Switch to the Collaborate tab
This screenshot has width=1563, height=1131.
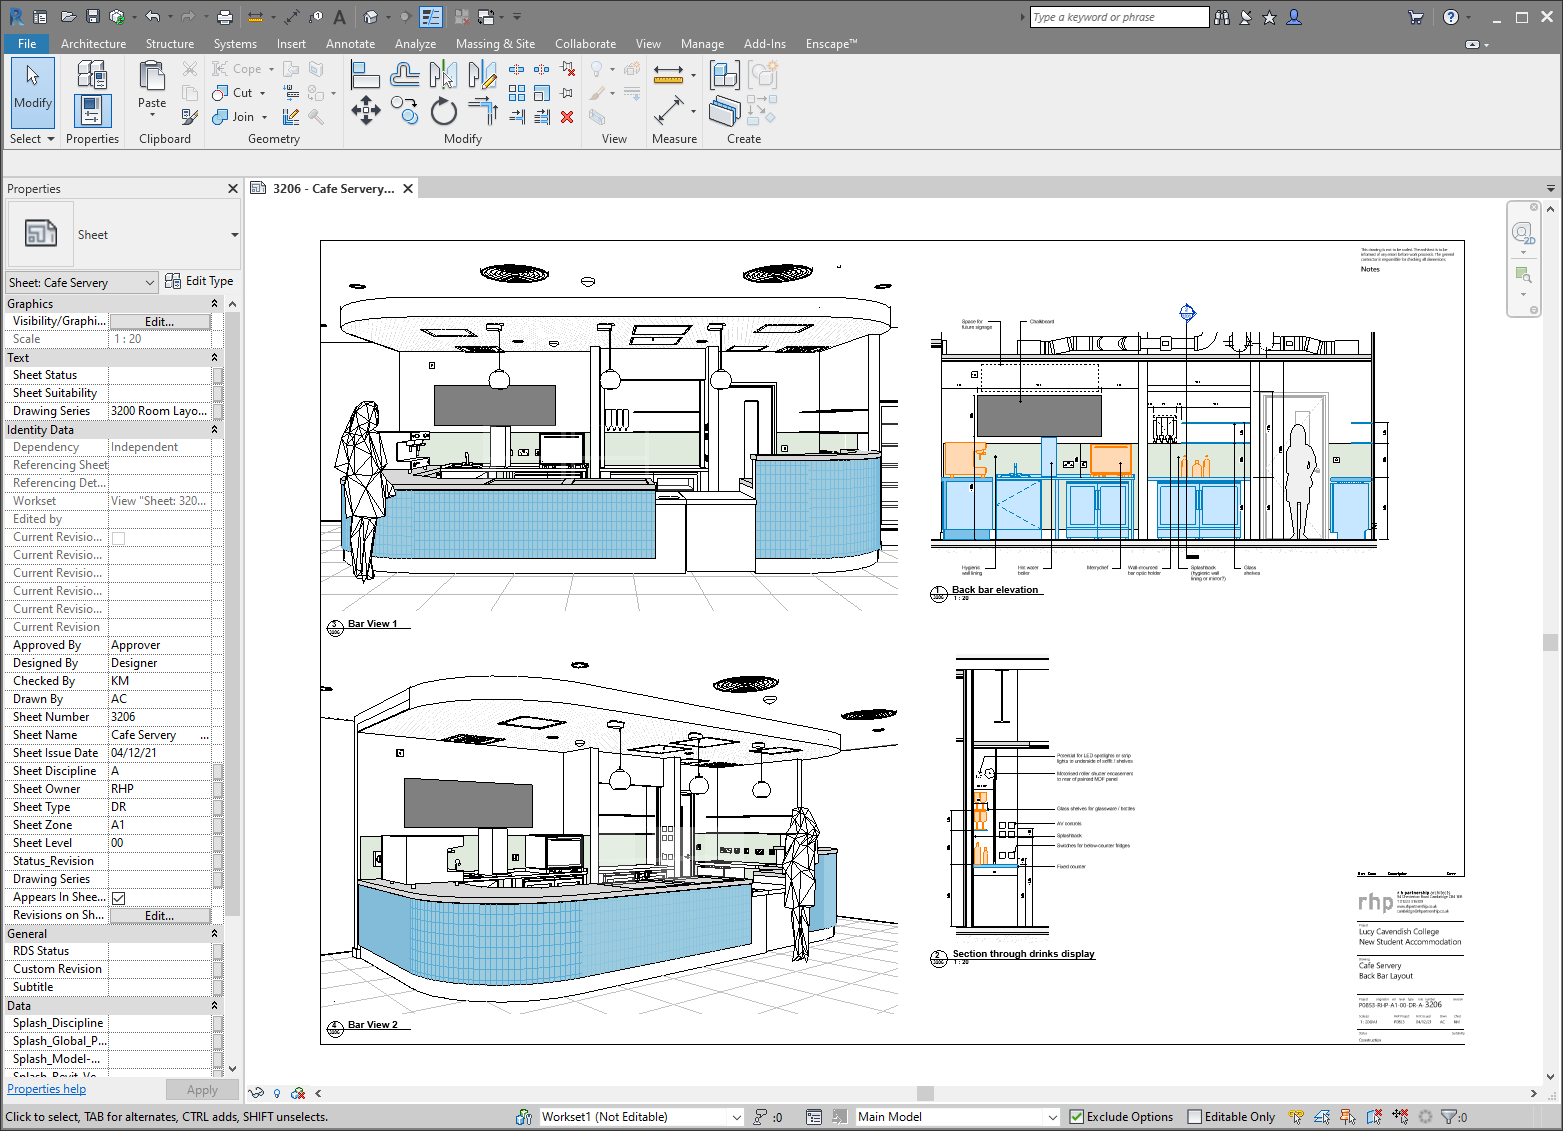point(585,44)
